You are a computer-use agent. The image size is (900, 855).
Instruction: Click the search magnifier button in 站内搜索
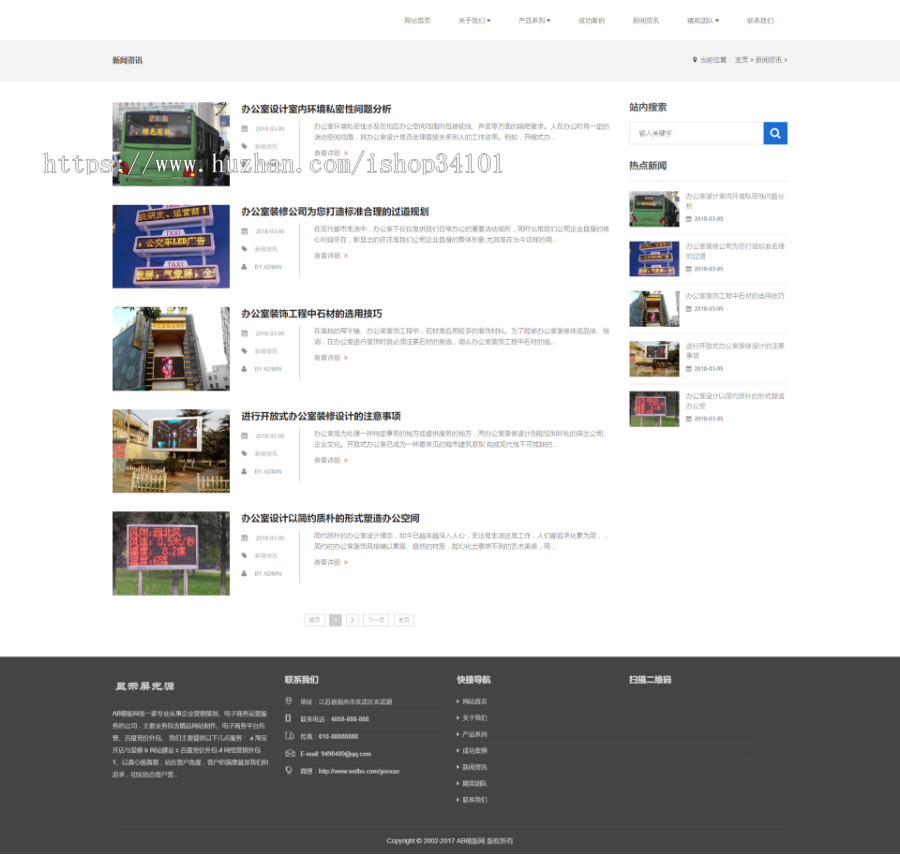[775, 133]
